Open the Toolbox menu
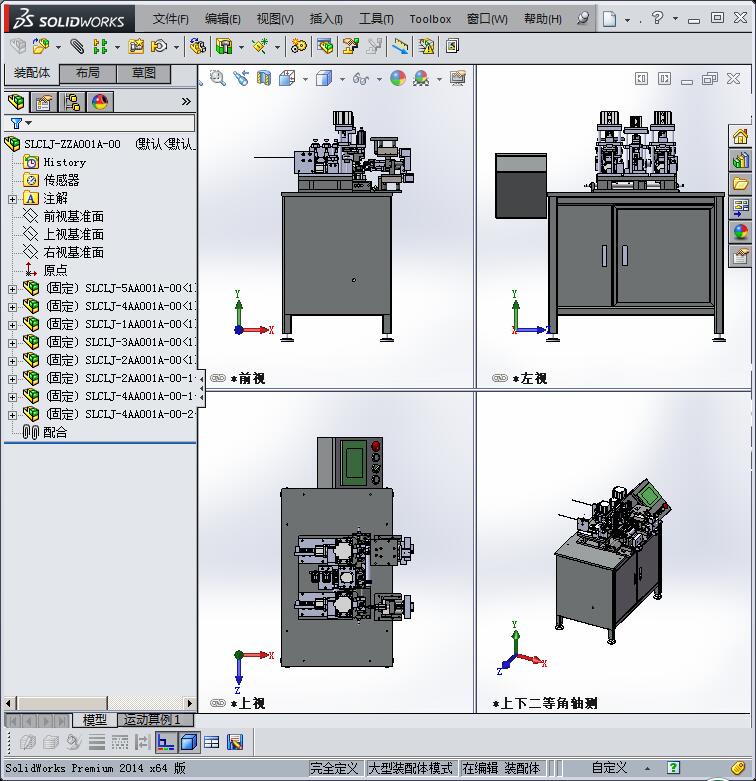Image resolution: width=756 pixels, height=781 pixels. (x=430, y=19)
